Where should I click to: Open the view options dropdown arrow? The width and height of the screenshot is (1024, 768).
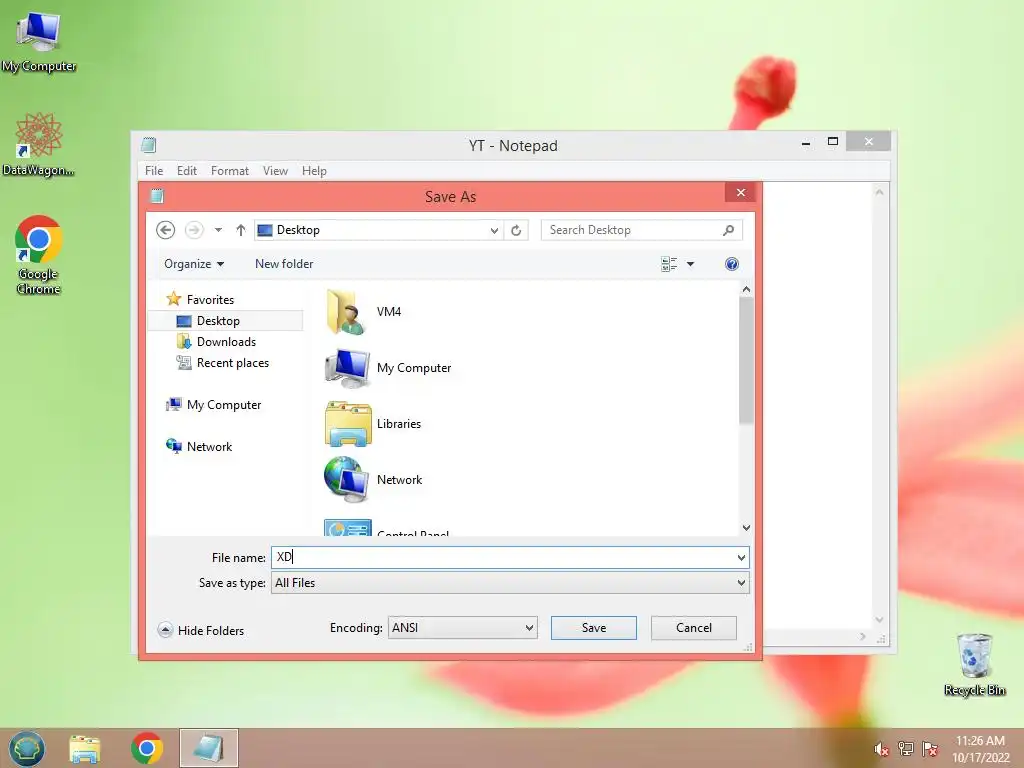click(x=690, y=264)
